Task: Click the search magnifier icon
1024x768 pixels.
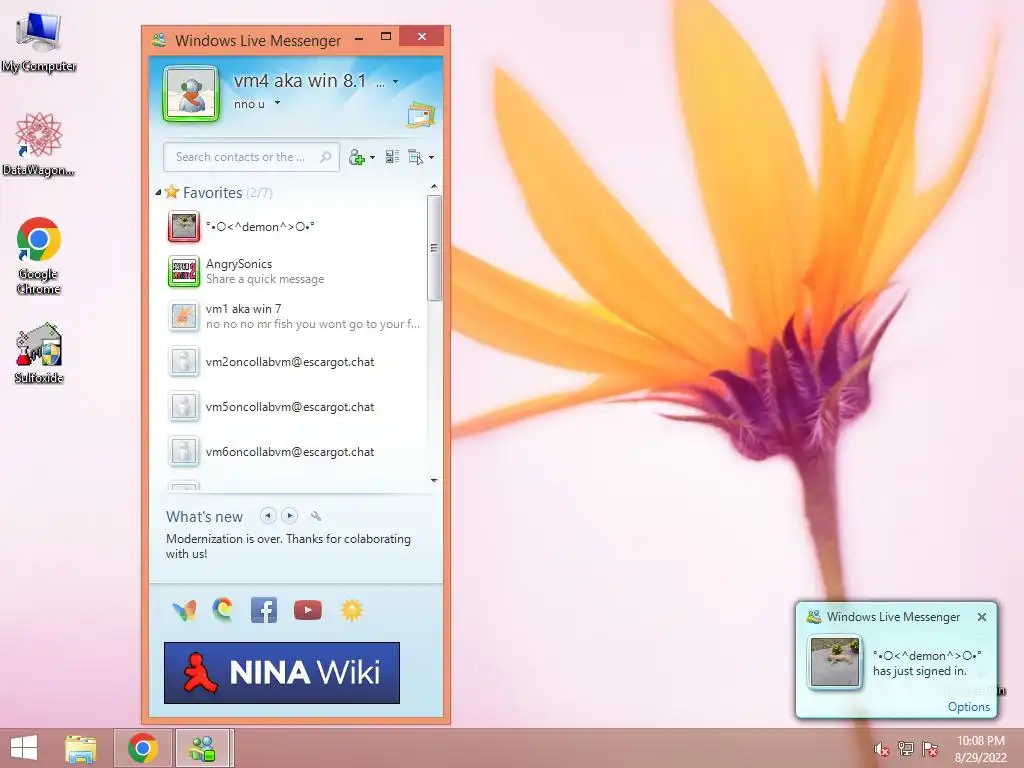Action: tap(325, 157)
